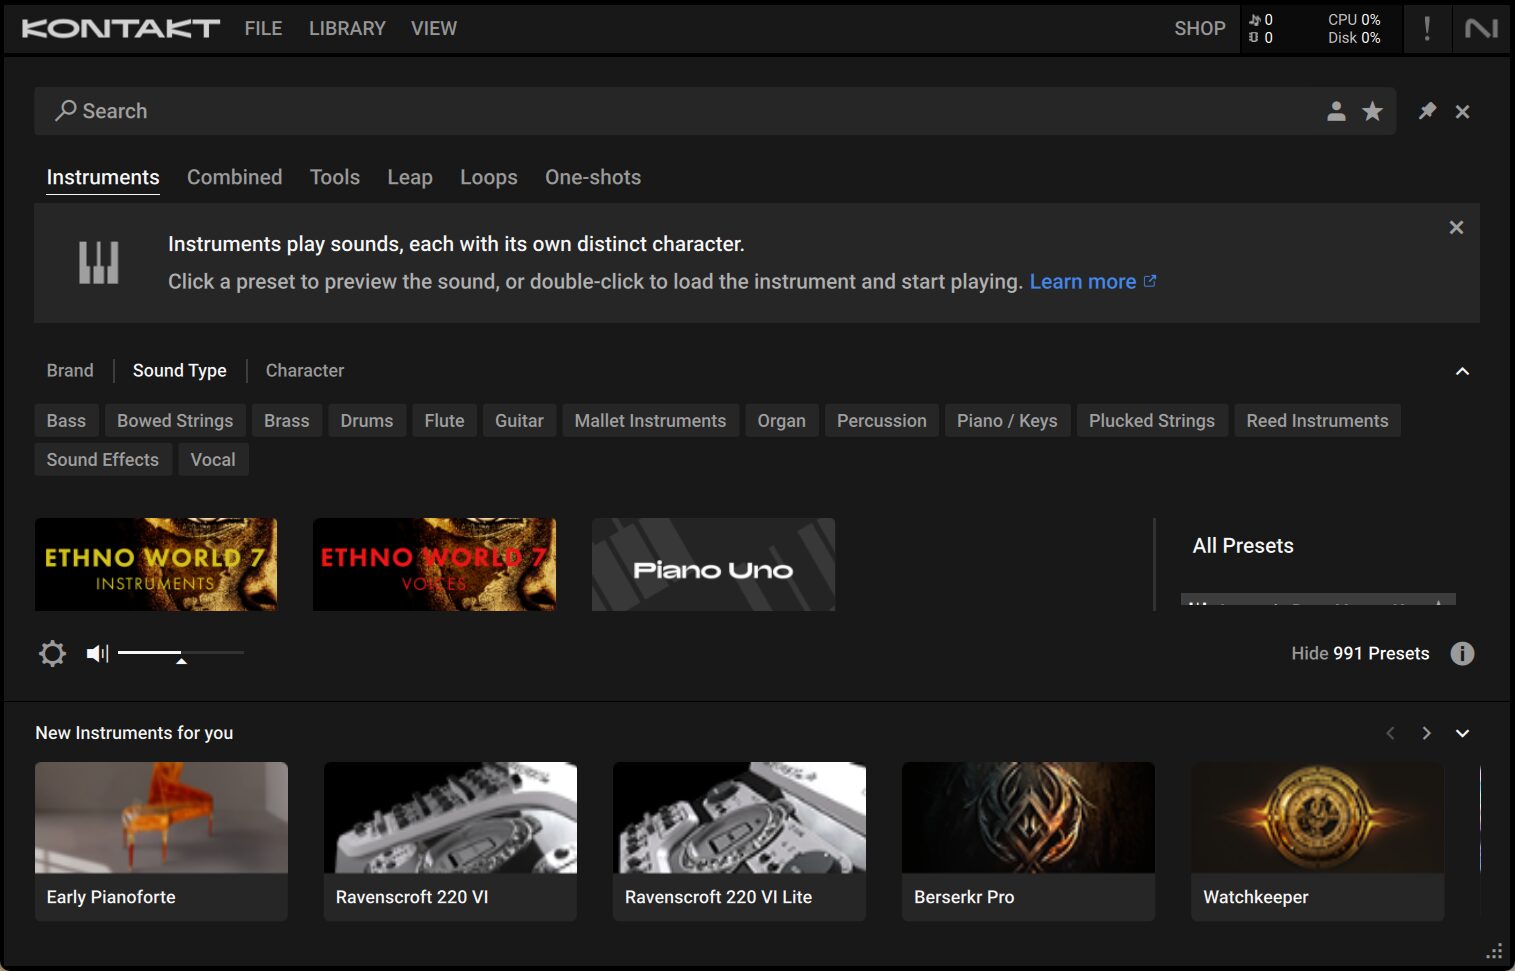Select All Presets
1515x971 pixels.
point(1243,546)
